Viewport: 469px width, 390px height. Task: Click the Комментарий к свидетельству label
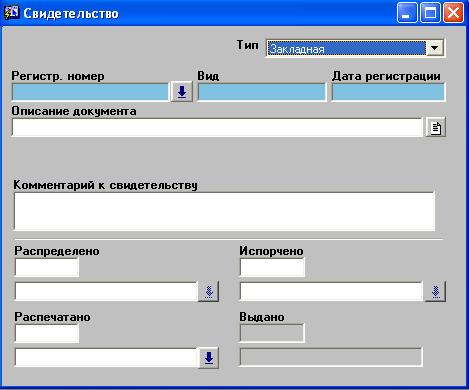coord(105,185)
